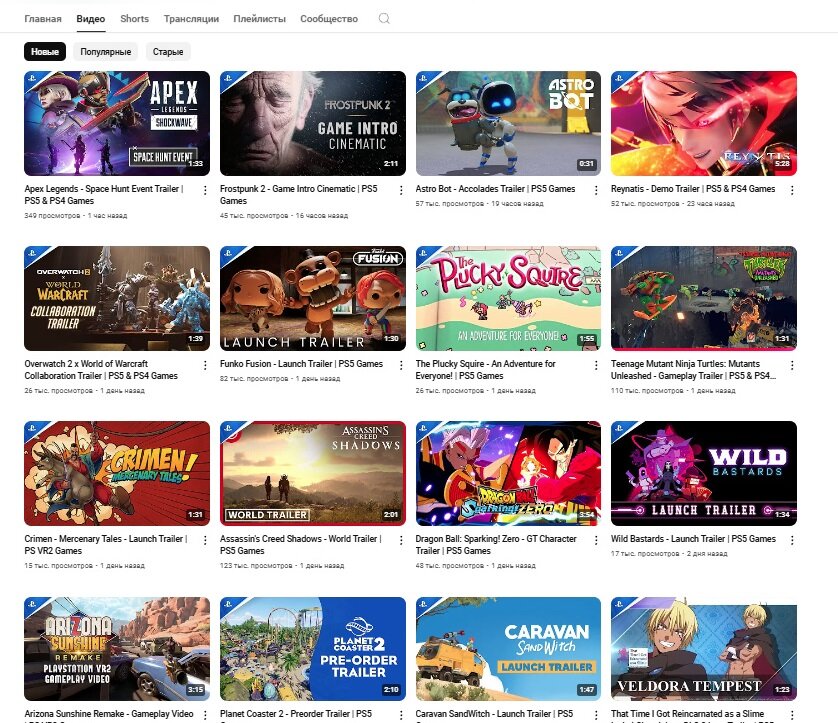838x723 pixels.
Task: Click title 'The Plucky Squire - An Adventure for Everyone!'
Action: tap(486, 369)
